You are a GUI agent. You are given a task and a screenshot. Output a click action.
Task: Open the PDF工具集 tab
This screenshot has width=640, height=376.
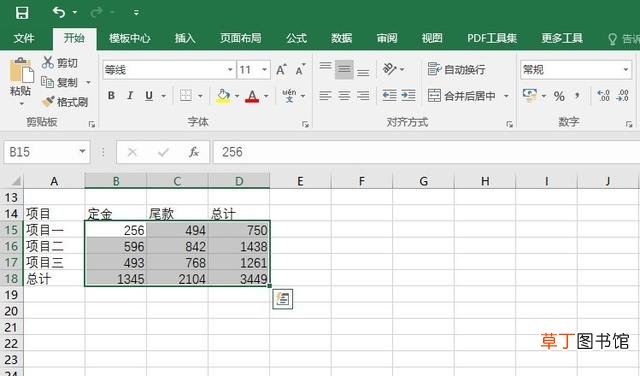click(492, 38)
